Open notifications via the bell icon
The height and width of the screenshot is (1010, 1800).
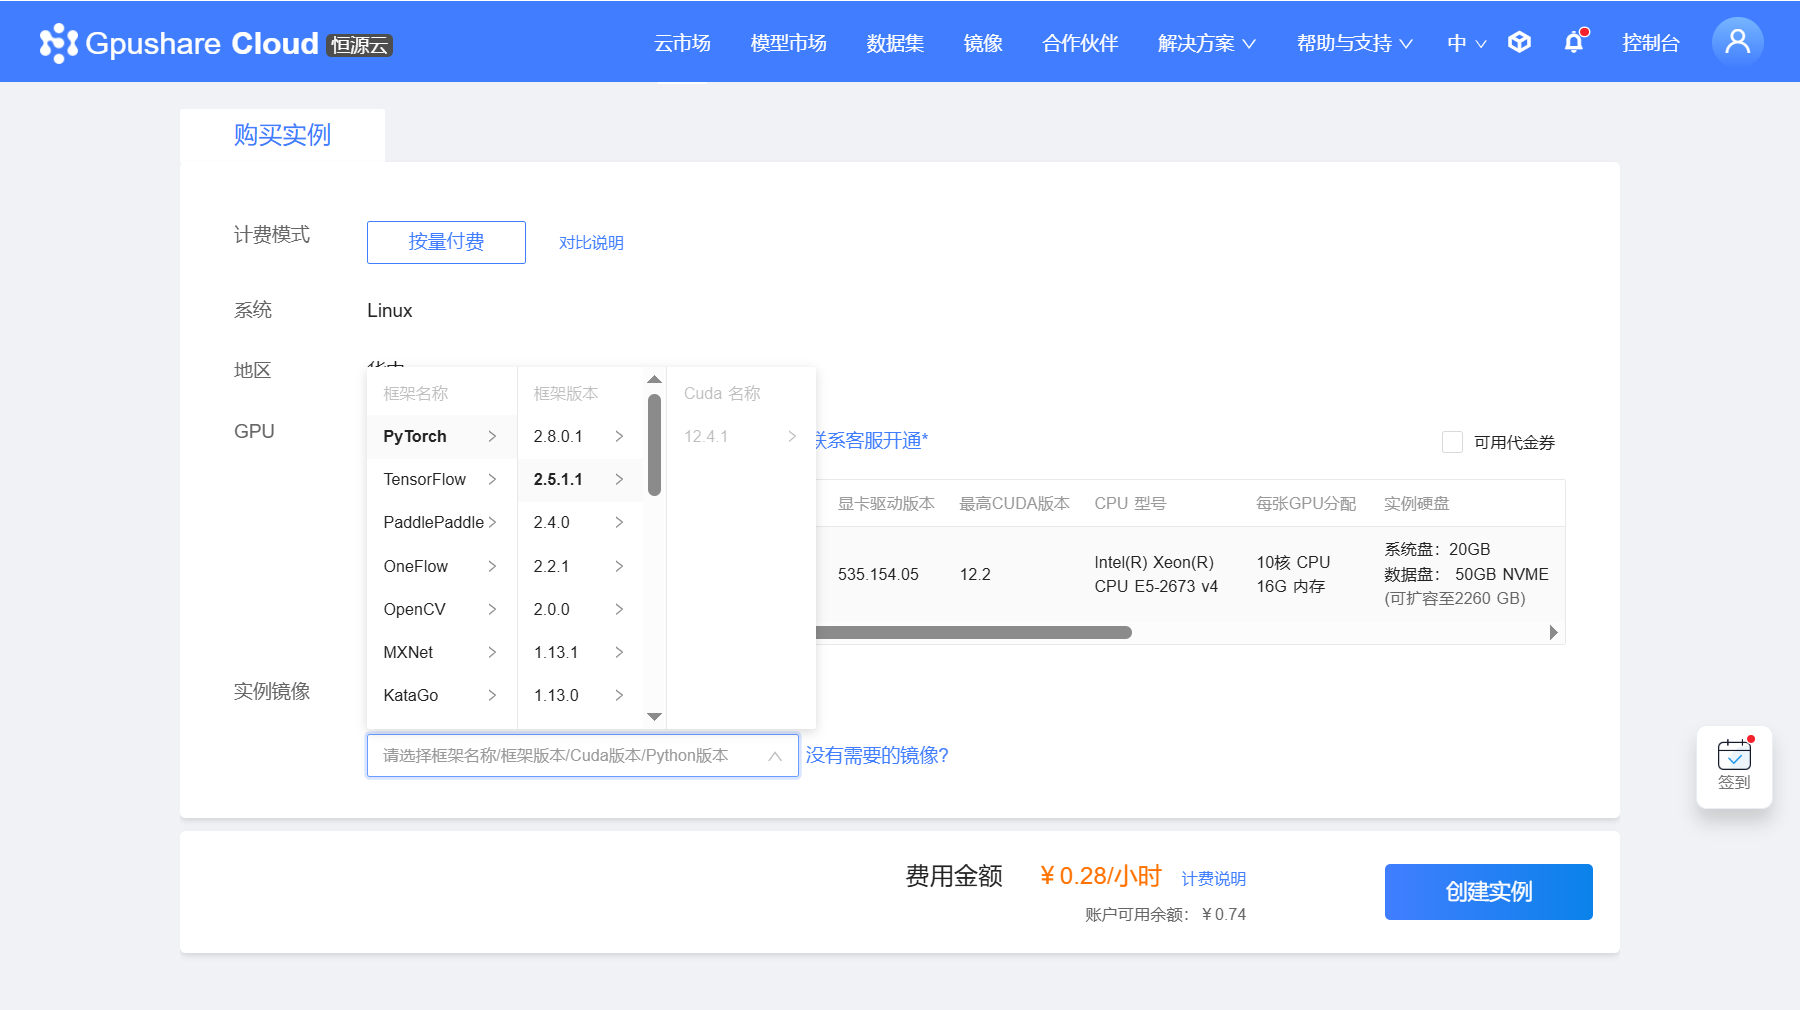1574,43
